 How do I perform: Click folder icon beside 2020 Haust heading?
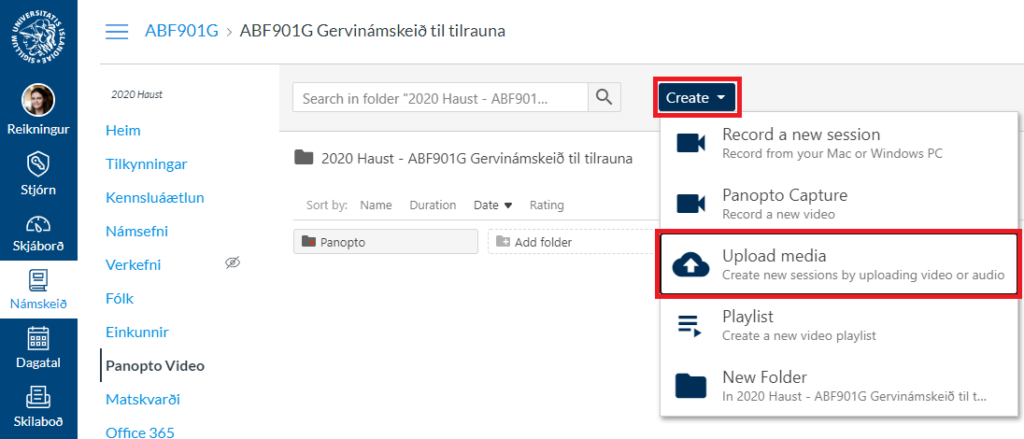point(303,157)
